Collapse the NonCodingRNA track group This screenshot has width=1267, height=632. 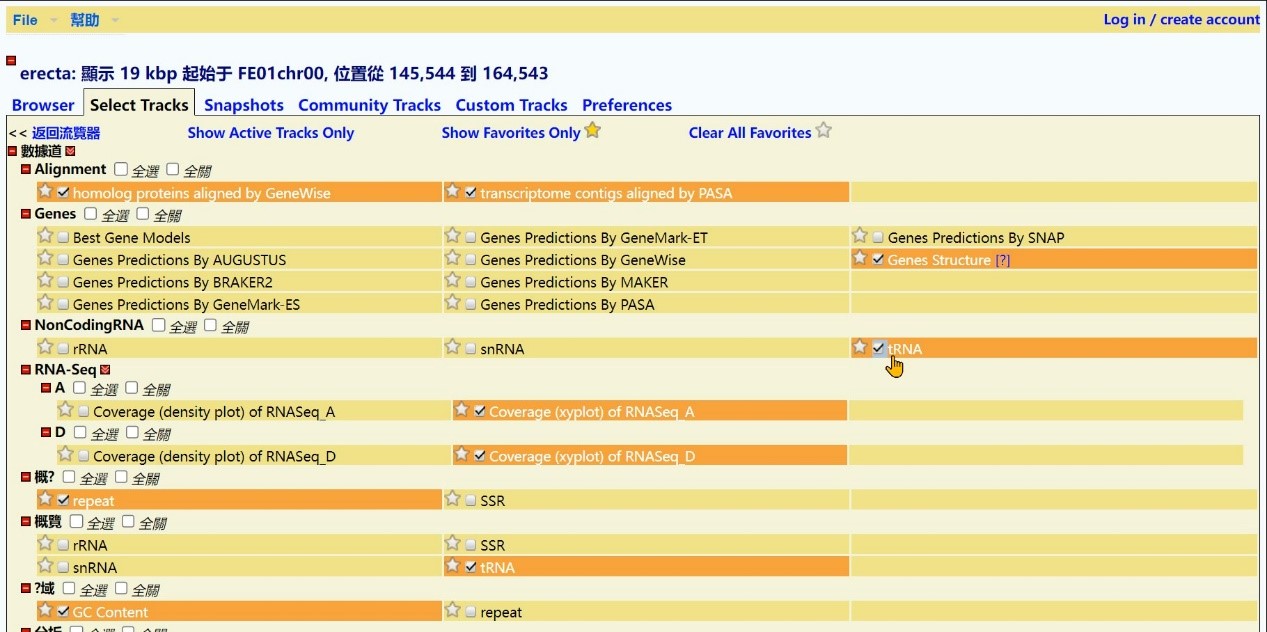pos(26,325)
